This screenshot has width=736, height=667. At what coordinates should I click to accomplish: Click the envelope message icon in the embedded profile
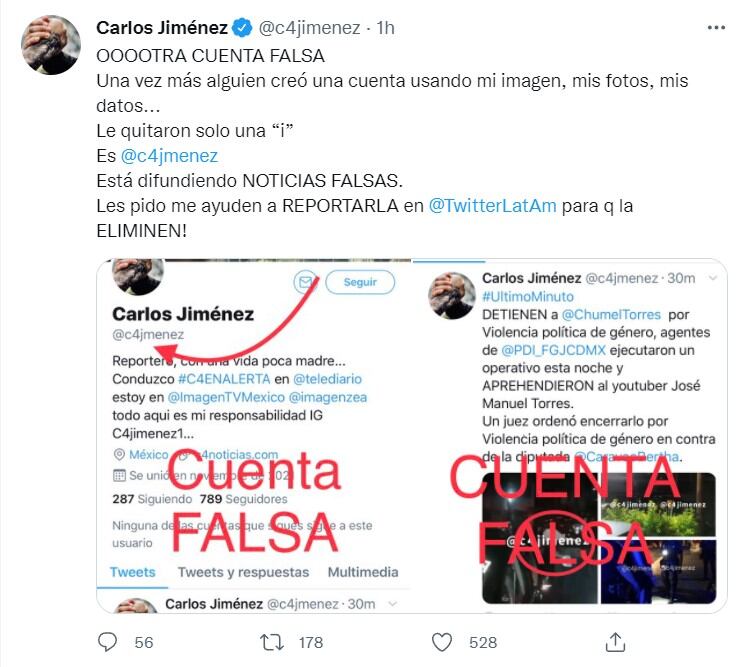305,282
